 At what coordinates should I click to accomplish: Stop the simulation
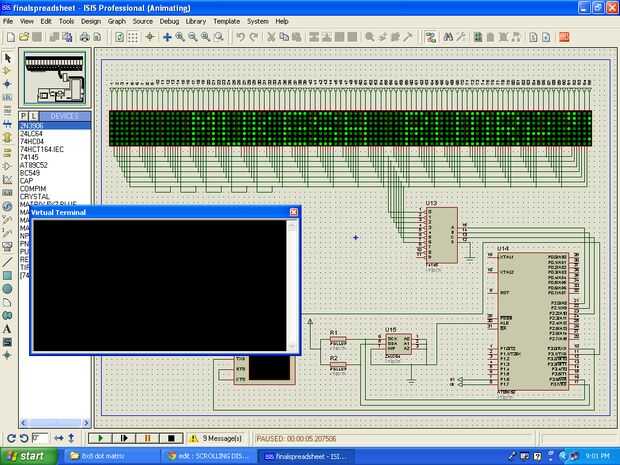tap(170, 438)
